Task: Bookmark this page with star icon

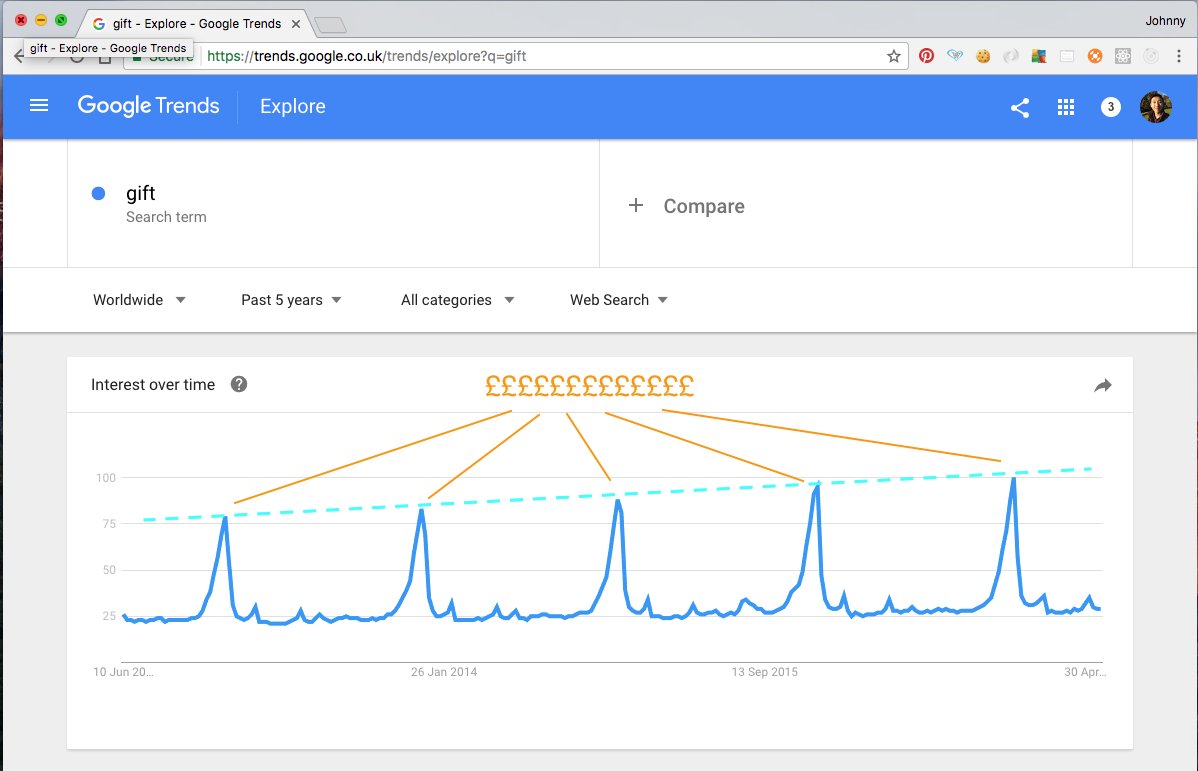Action: point(893,56)
